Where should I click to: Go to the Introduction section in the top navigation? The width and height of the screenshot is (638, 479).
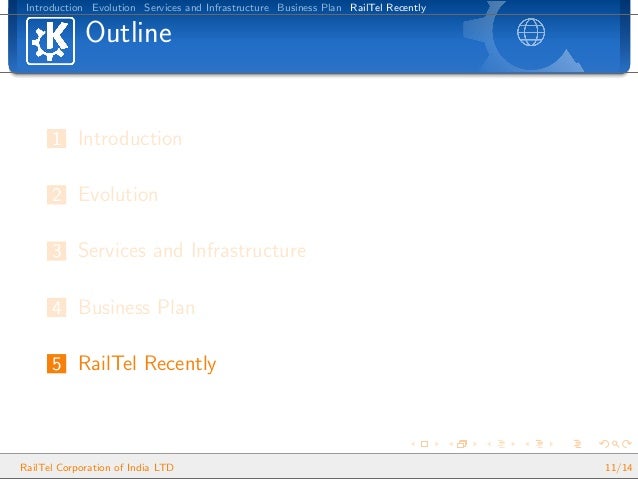coord(54,7)
